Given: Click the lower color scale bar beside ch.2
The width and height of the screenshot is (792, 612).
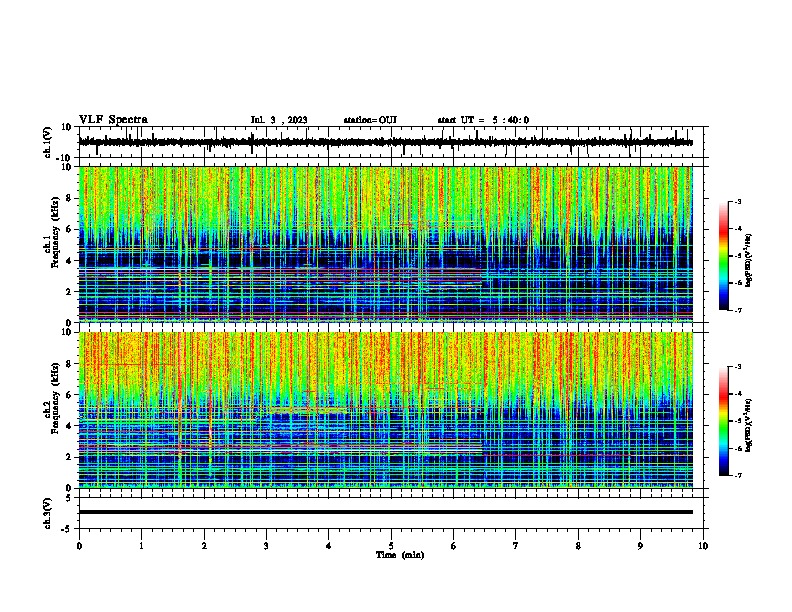Looking at the screenshot, I should [724, 421].
